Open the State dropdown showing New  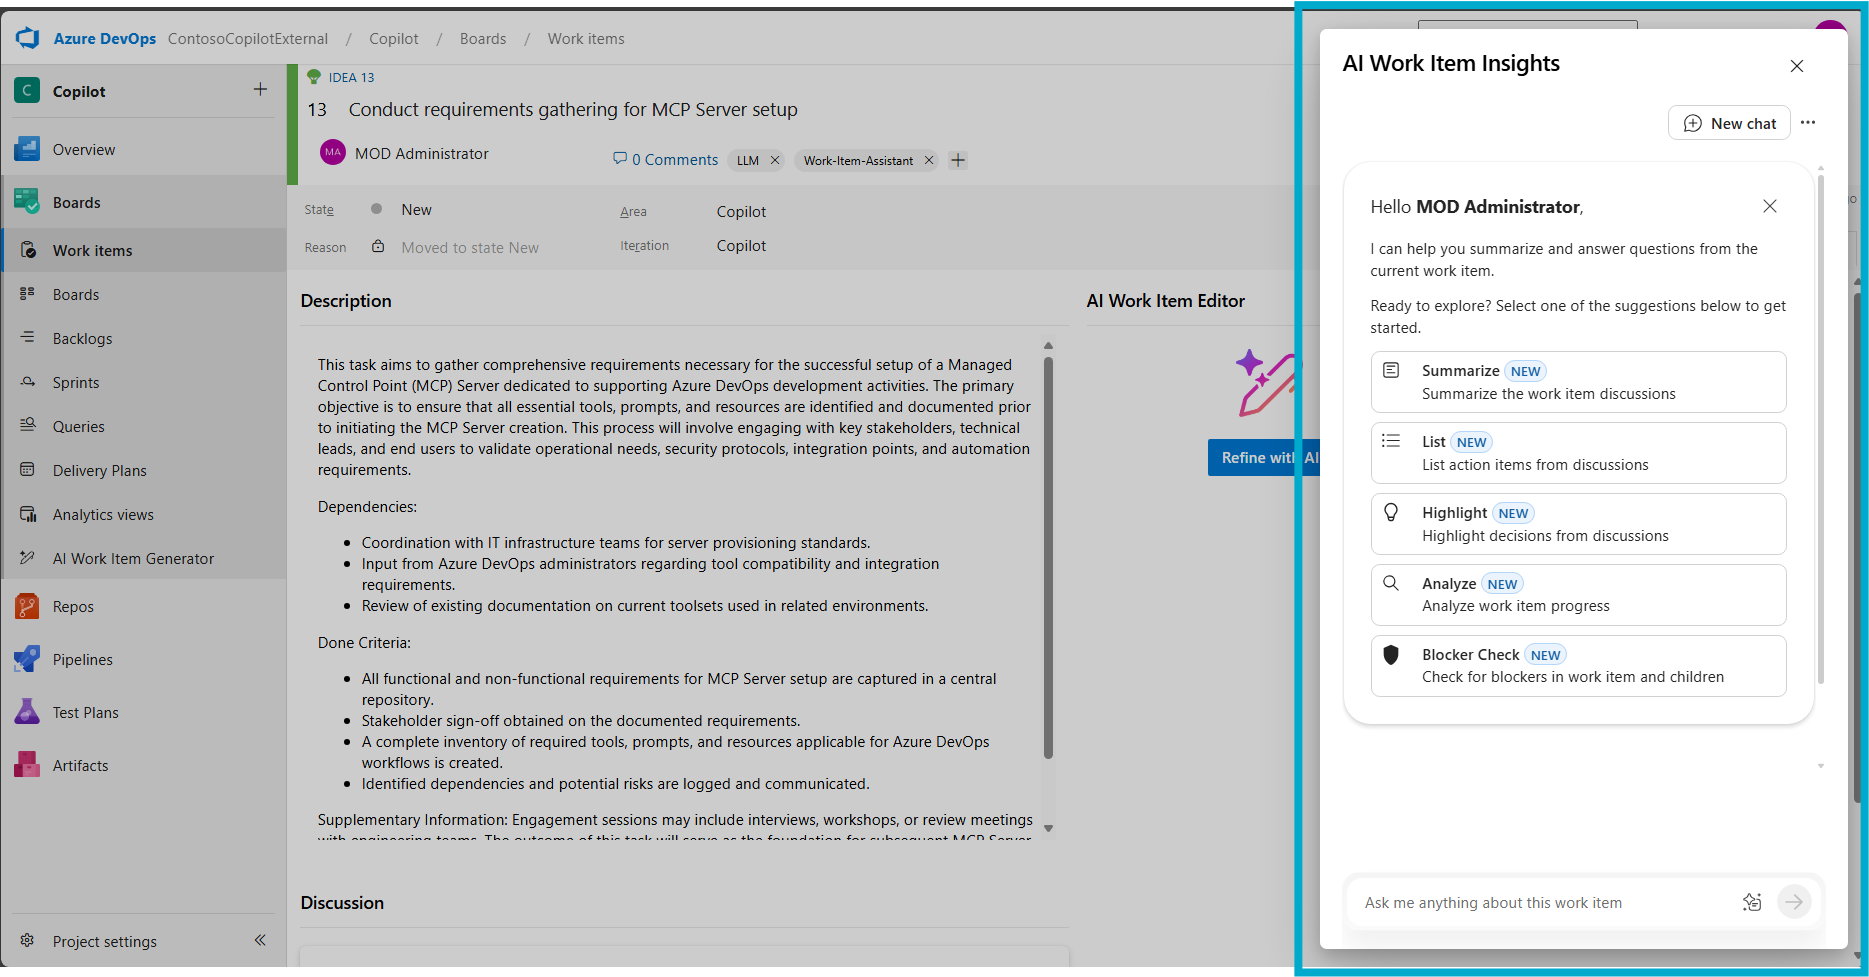(416, 209)
